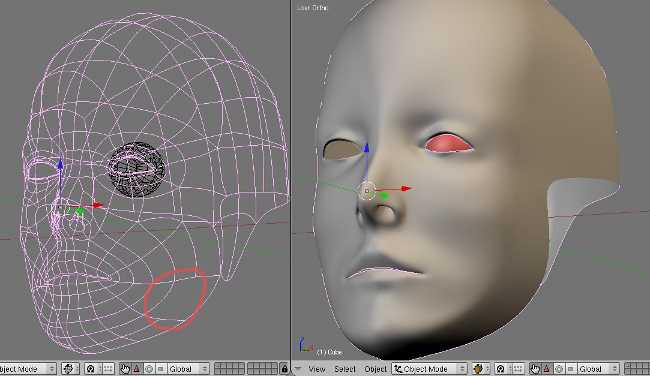Open the View menu in right viewport
This screenshot has width=650, height=376.
[x=317, y=369]
